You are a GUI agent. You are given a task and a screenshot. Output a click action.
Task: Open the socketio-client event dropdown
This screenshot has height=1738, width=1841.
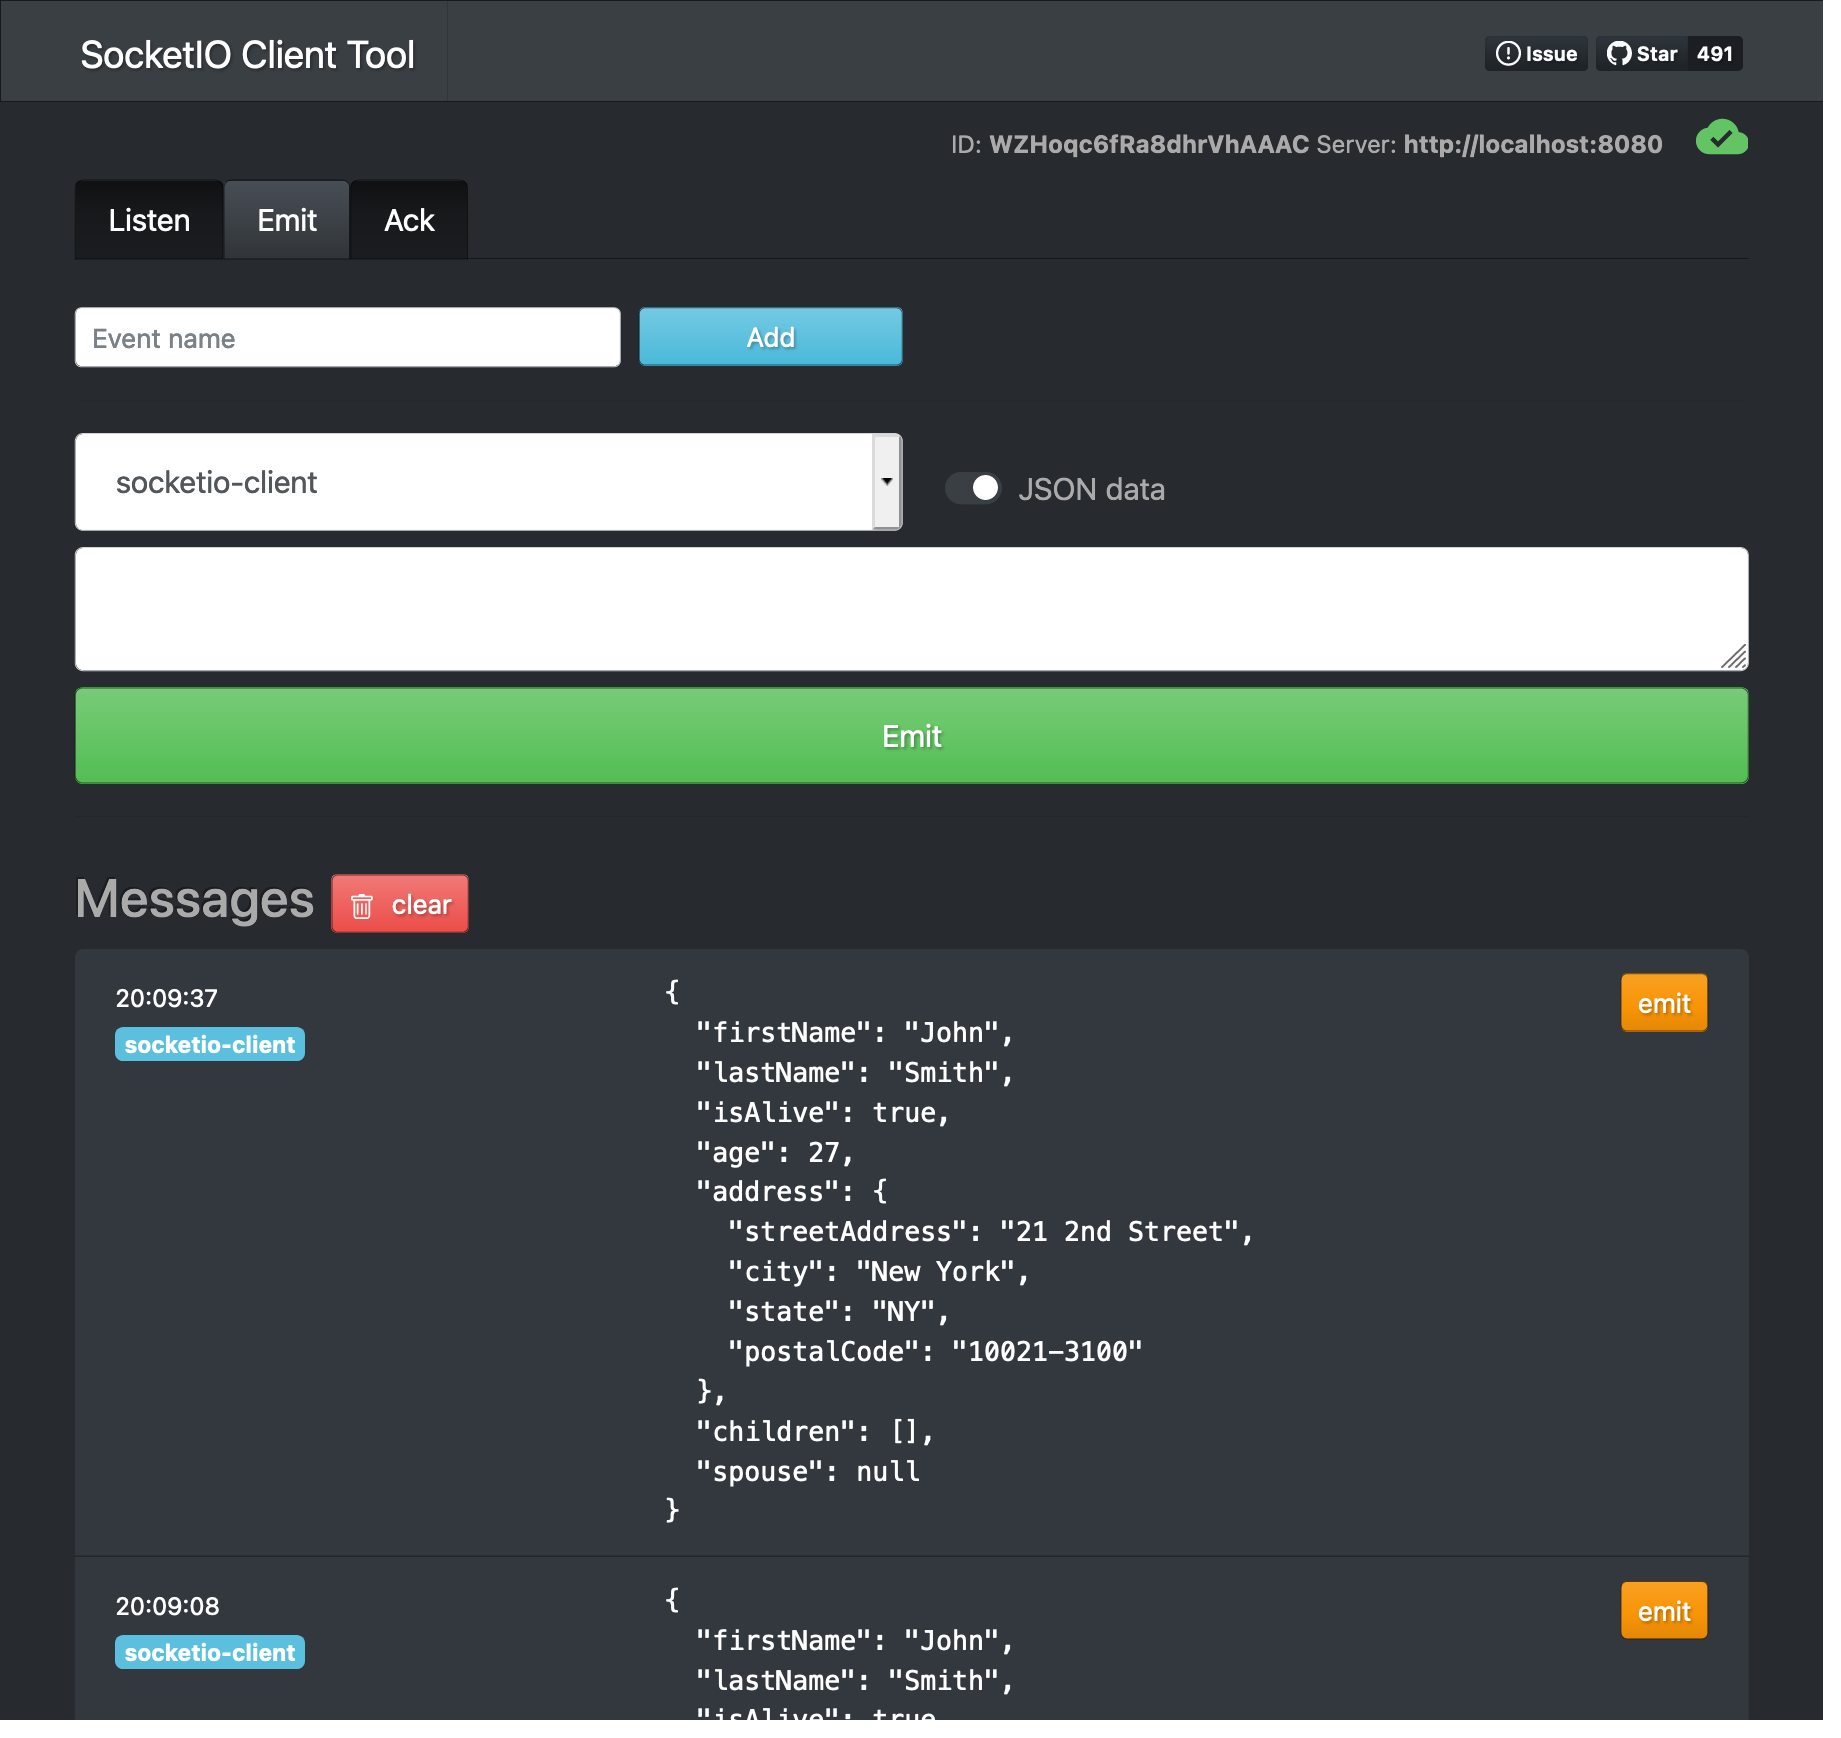488,482
